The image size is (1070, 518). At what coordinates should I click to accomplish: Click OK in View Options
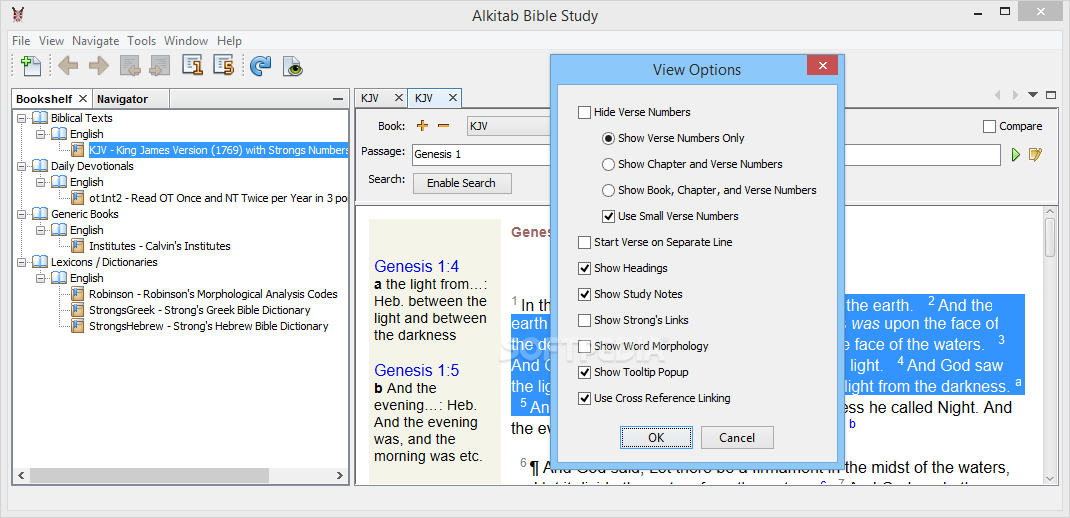point(656,437)
